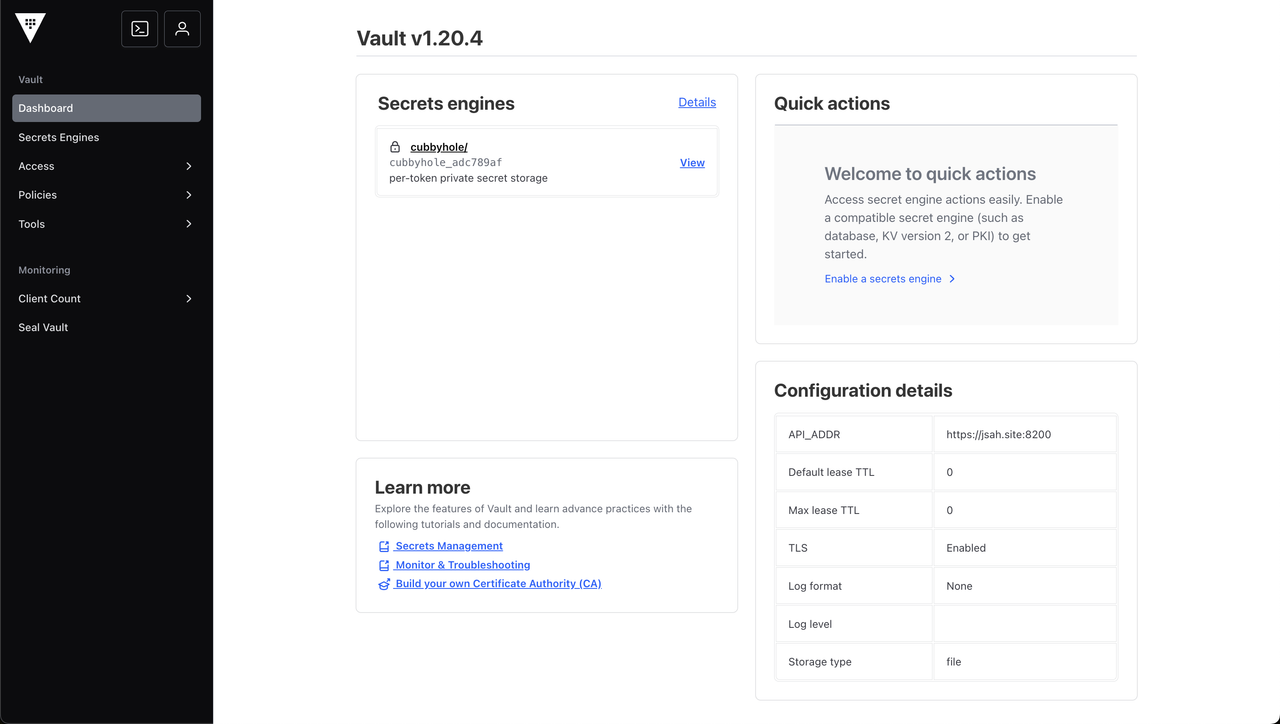Click the API_ADDR value cell
Image resolution: width=1280 pixels, height=724 pixels.
click(1024, 434)
